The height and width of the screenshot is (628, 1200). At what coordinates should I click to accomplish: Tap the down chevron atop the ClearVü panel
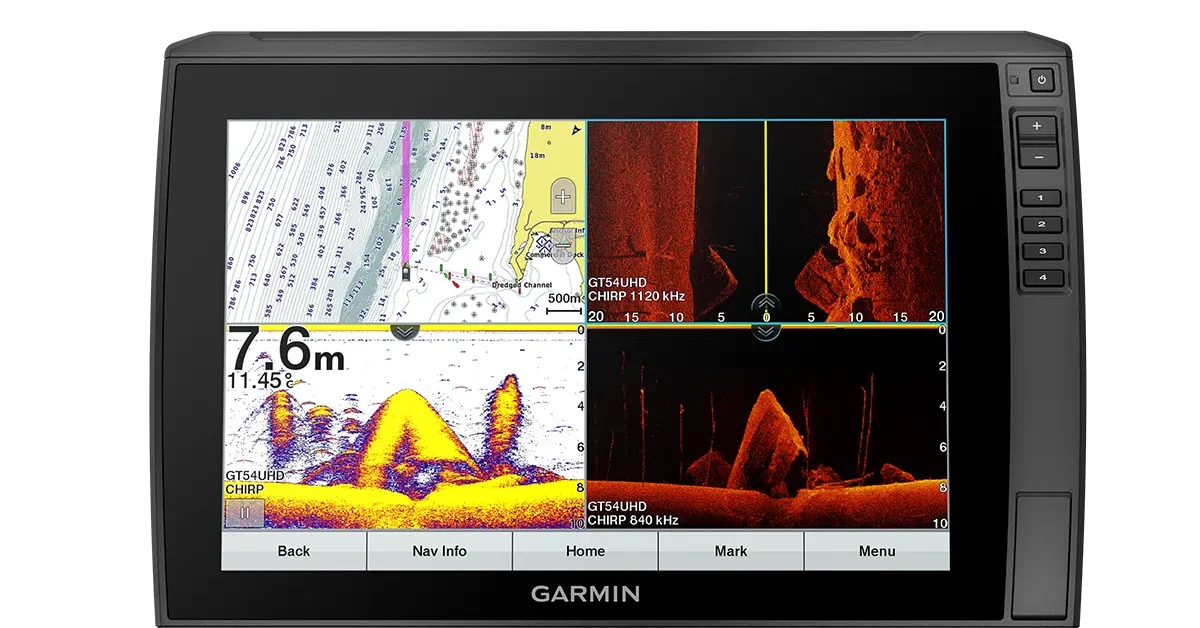[x=766, y=332]
